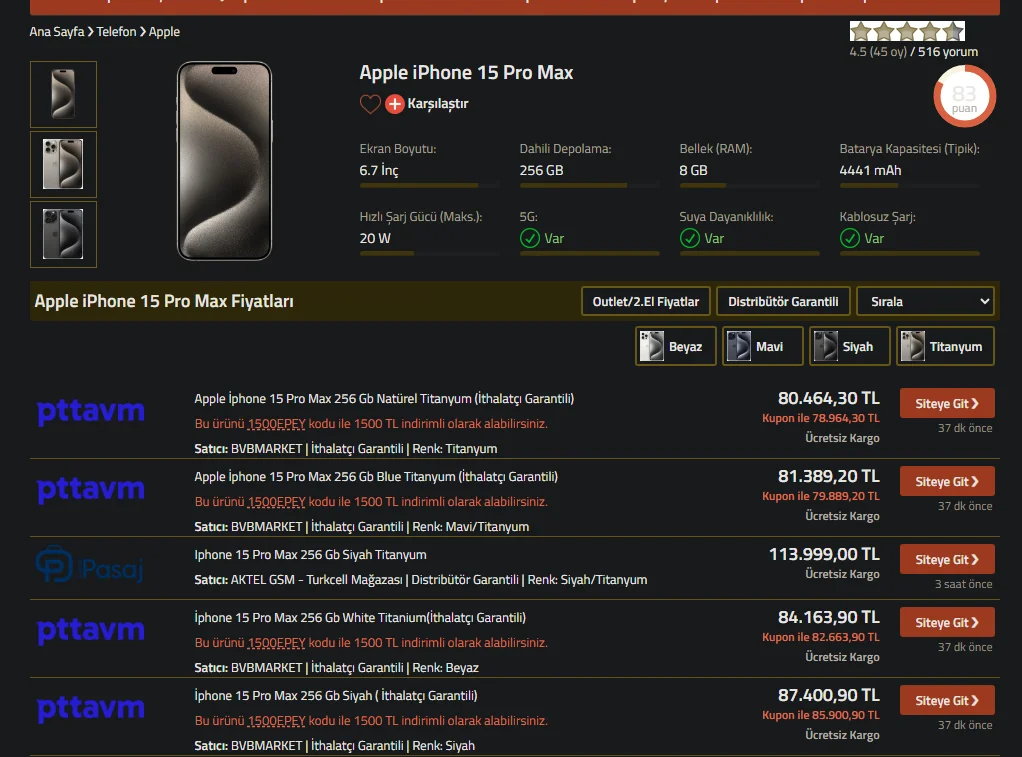Open White Titanium listing title
The width and height of the screenshot is (1022, 757).
[360, 617]
